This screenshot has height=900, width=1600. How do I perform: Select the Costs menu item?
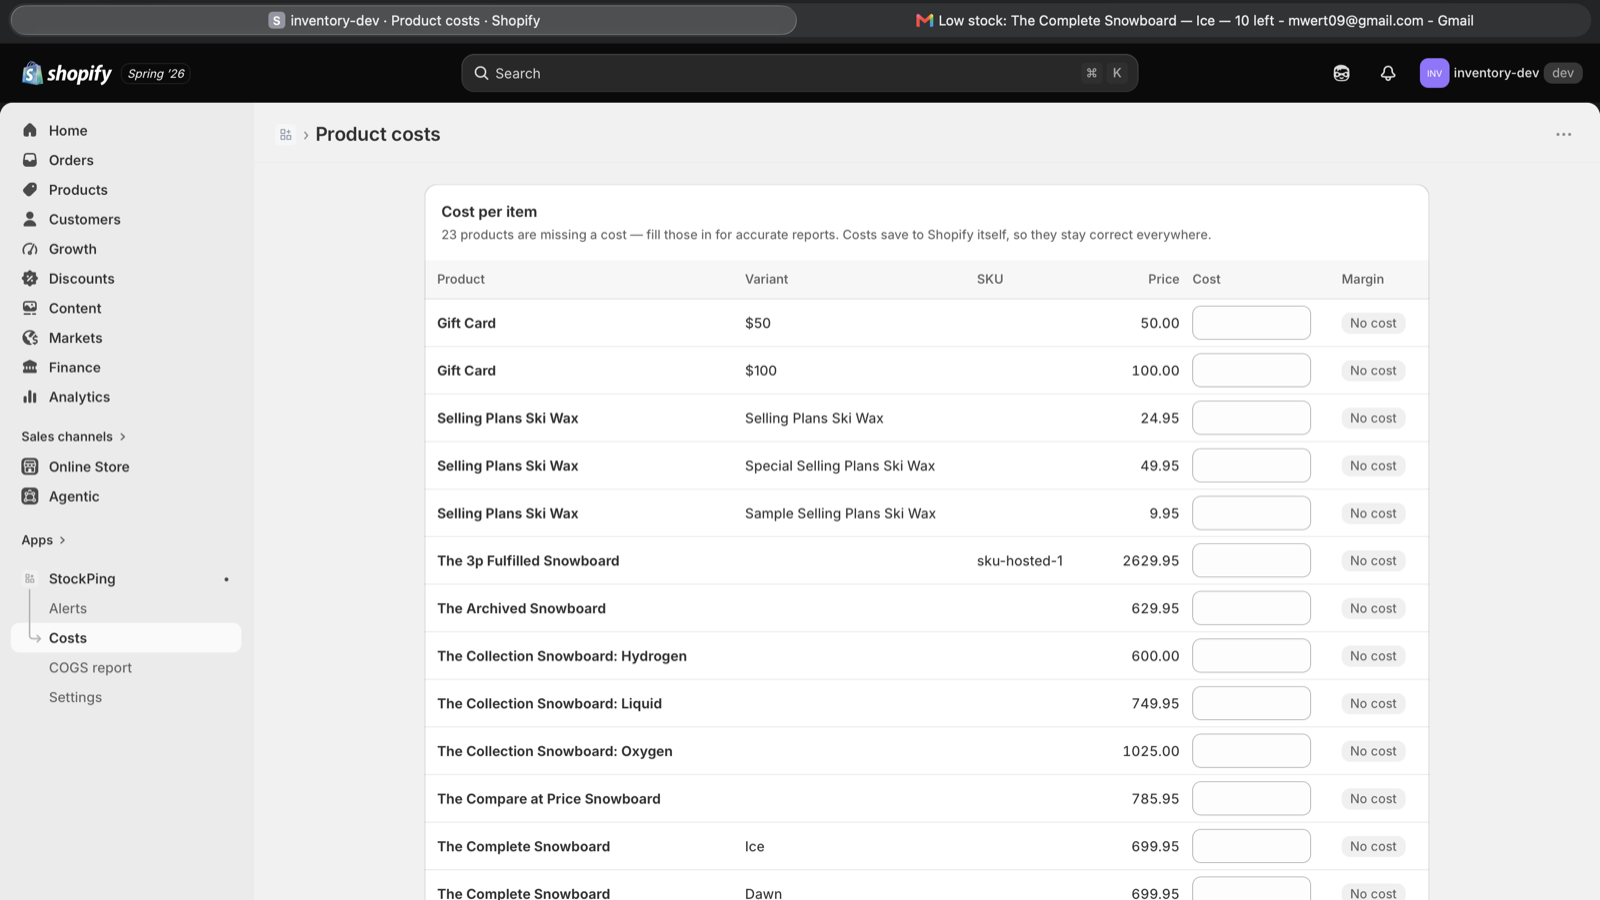pos(126,638)
